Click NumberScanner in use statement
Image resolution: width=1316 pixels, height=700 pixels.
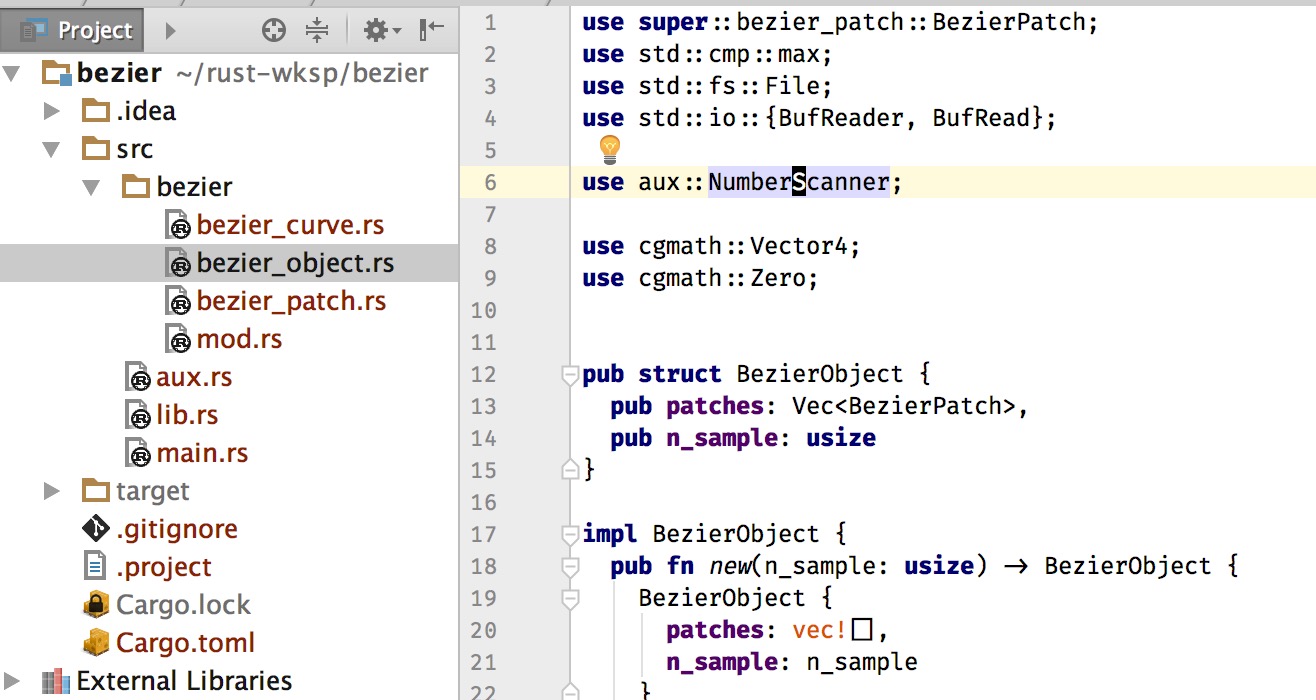(x=799, y=182)
